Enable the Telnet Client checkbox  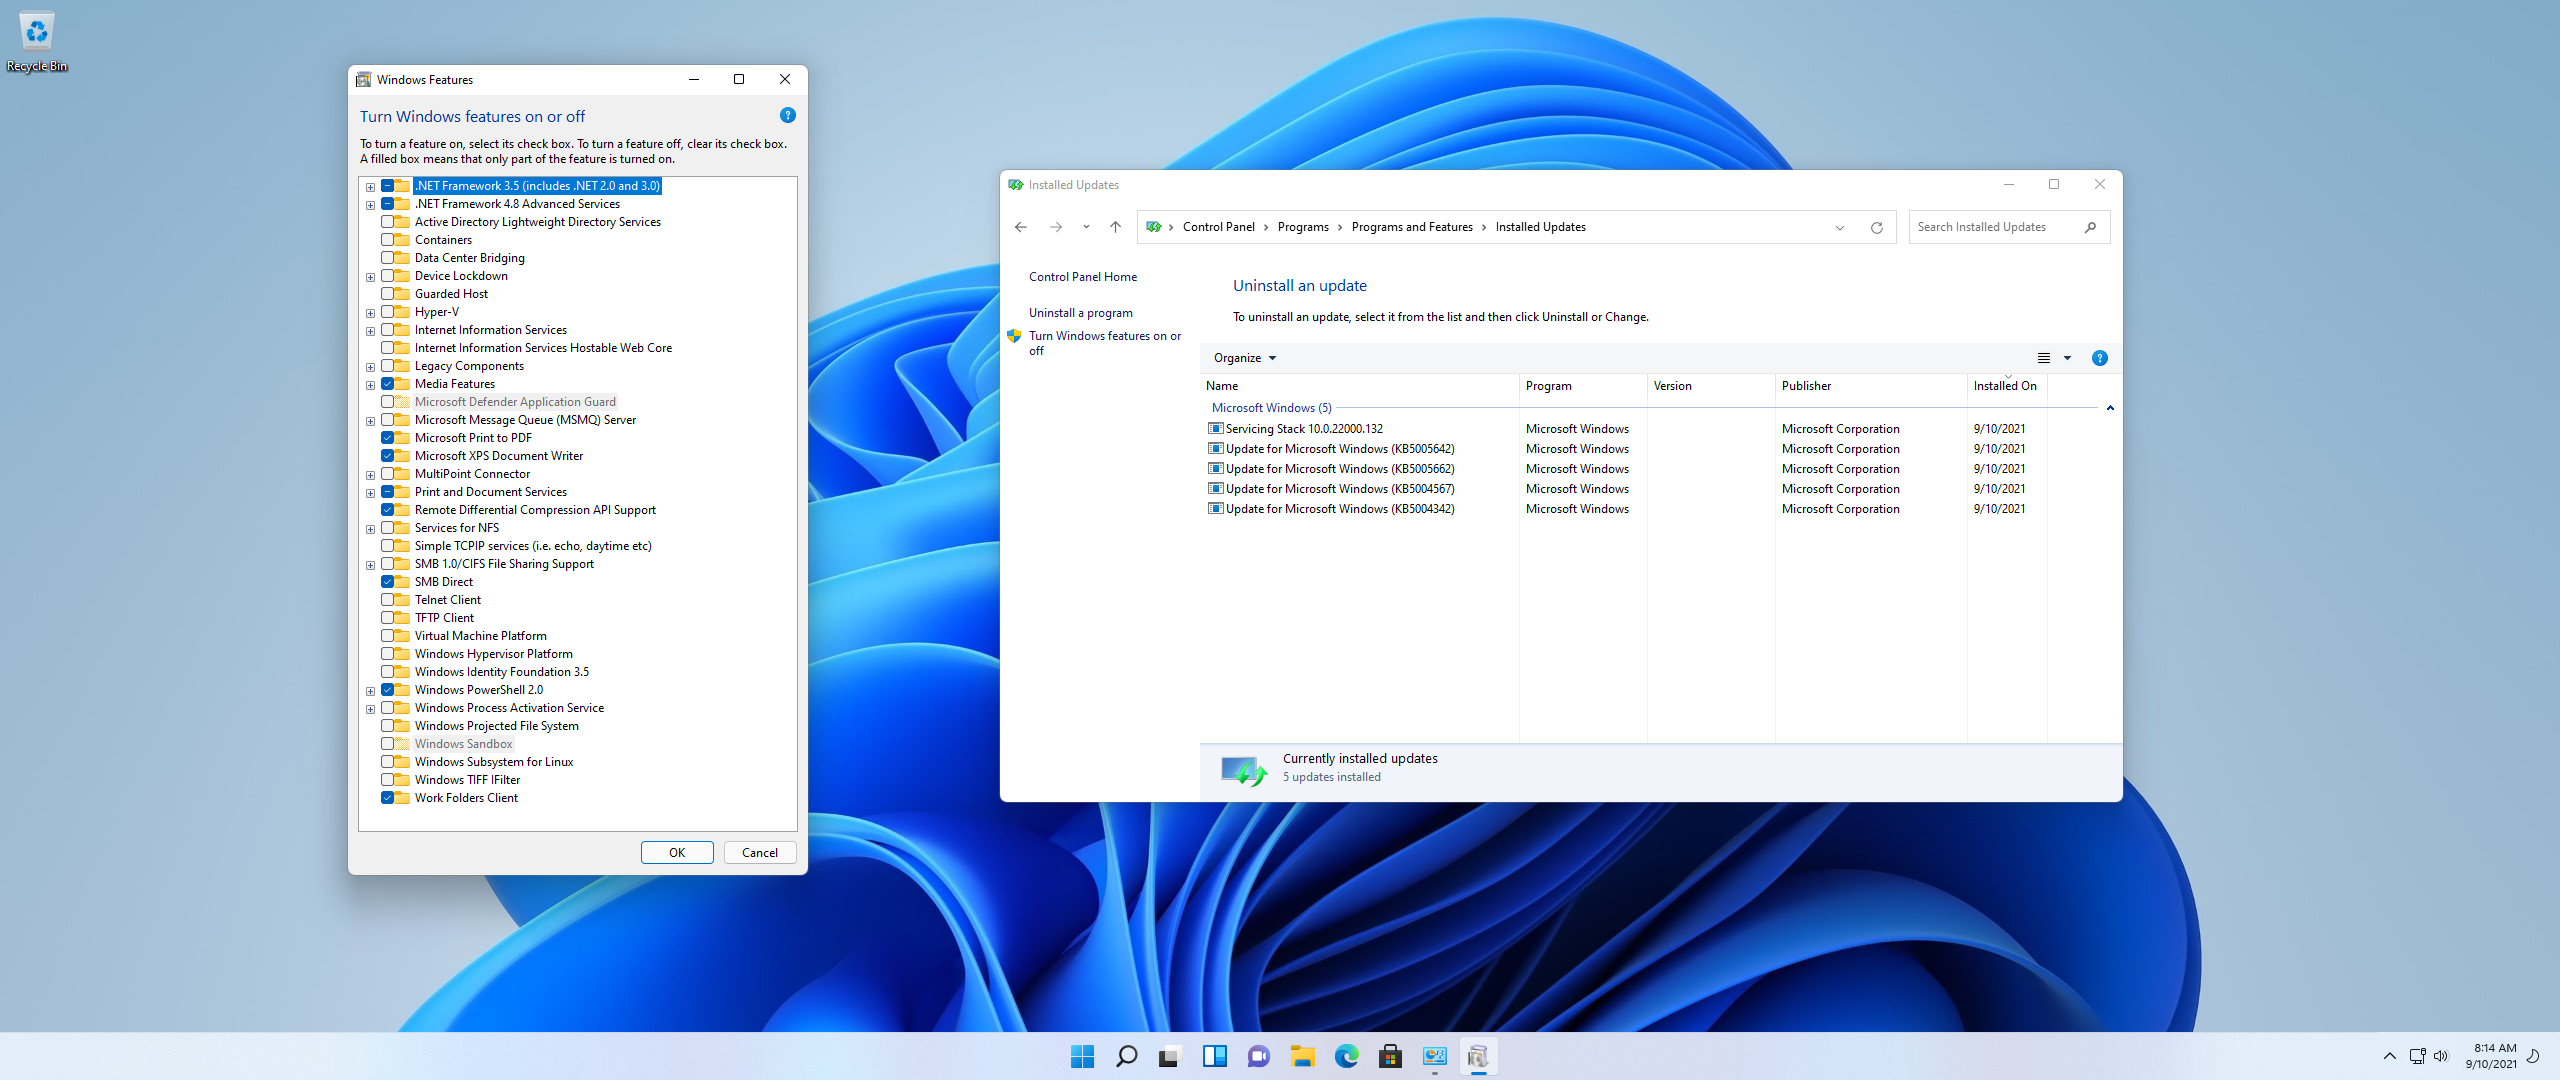[x=387, y=600]
